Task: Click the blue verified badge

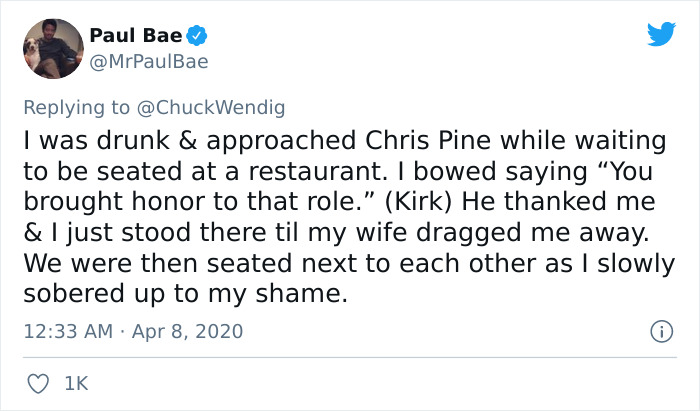Action: (x=196, y=36)
